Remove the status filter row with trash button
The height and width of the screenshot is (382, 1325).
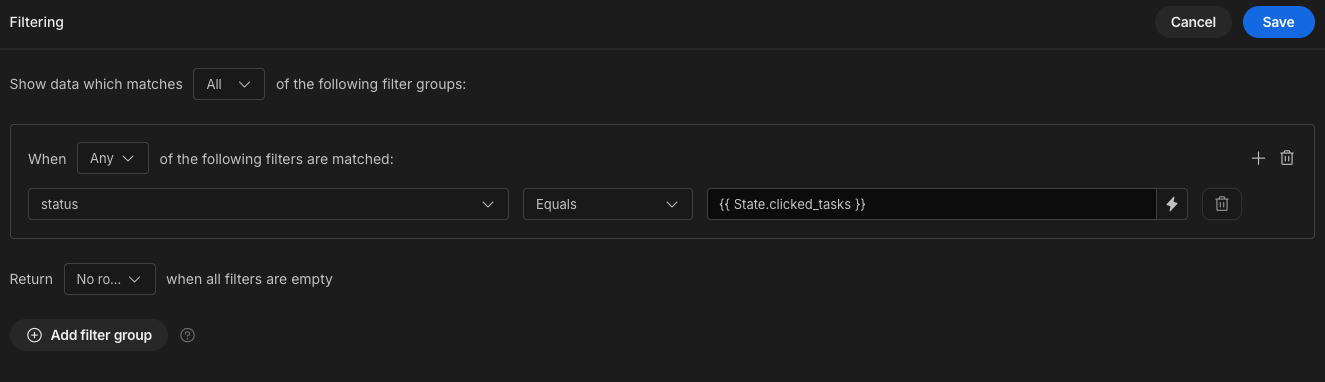[x=1221, y=204]
